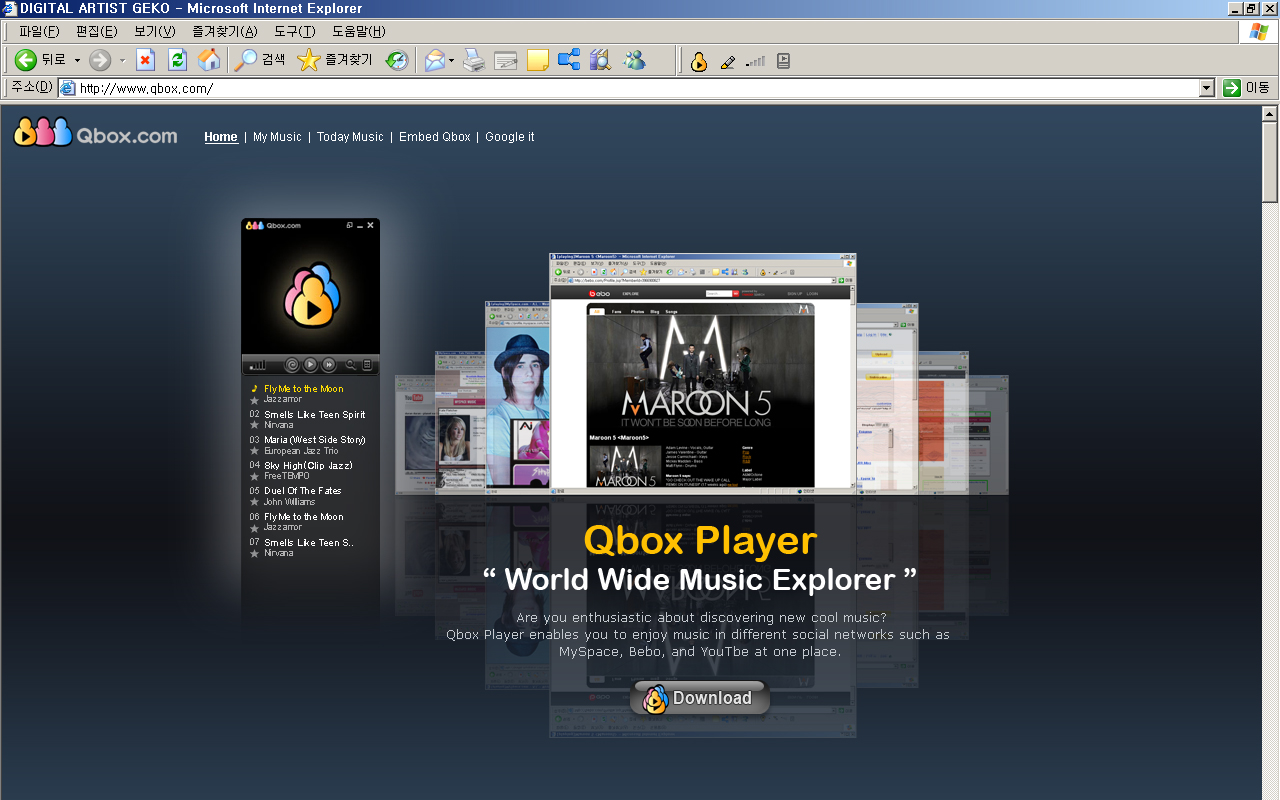Click the research books toolbar icon
The width and height of the screenshot is (1280, 800).
600,60
